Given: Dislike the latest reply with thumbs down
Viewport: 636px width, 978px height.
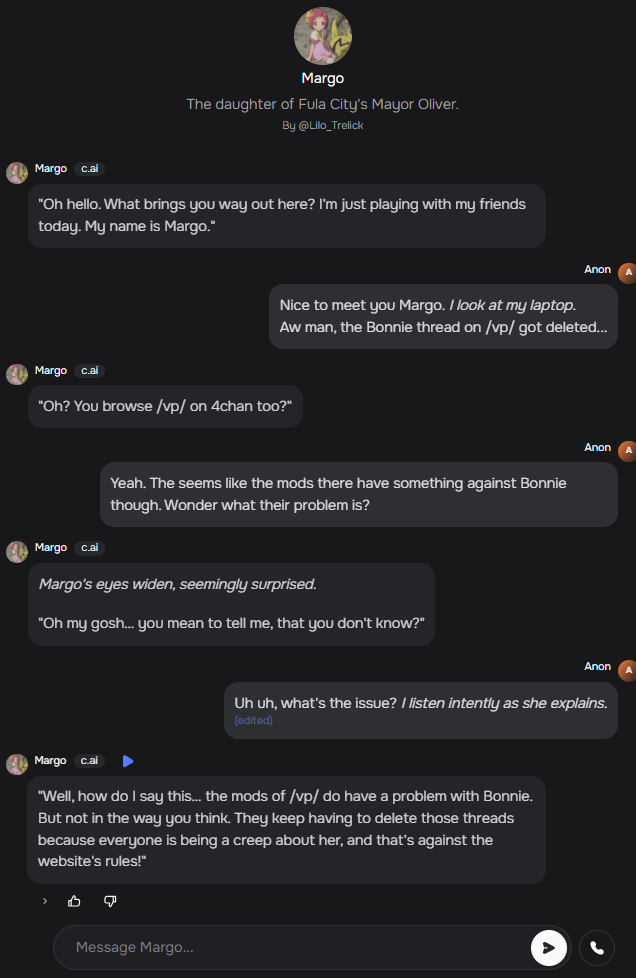Looking at the screenshot, I should 110,901.
